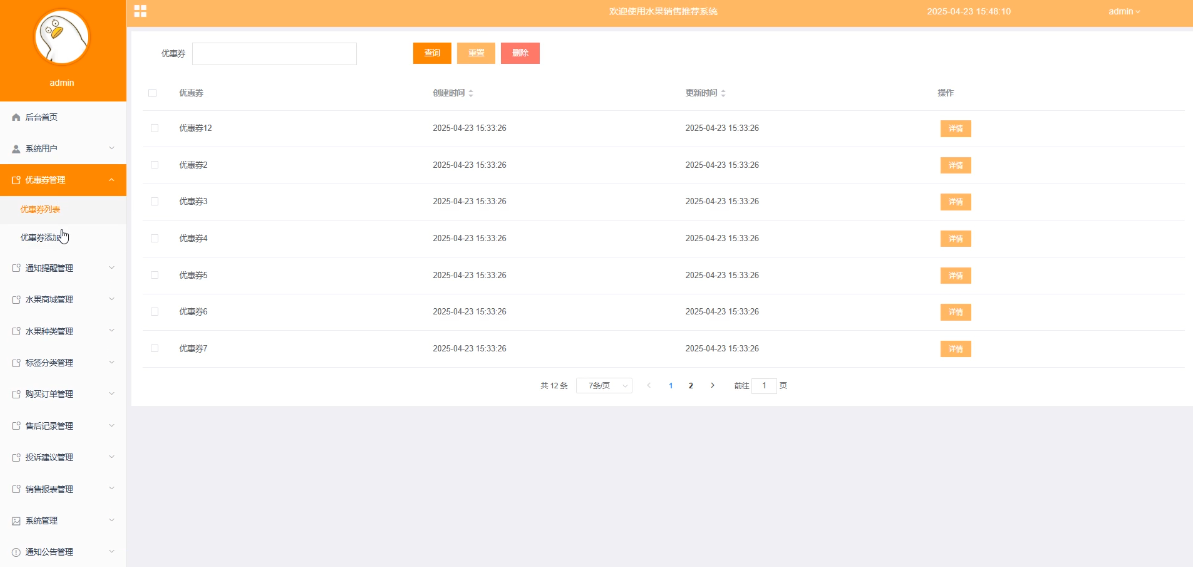Image resolution: width=1193 pixels, height=567 pixels.
Task: Click the icon beside 销售报表管理
Action: (x=16, y=489)
